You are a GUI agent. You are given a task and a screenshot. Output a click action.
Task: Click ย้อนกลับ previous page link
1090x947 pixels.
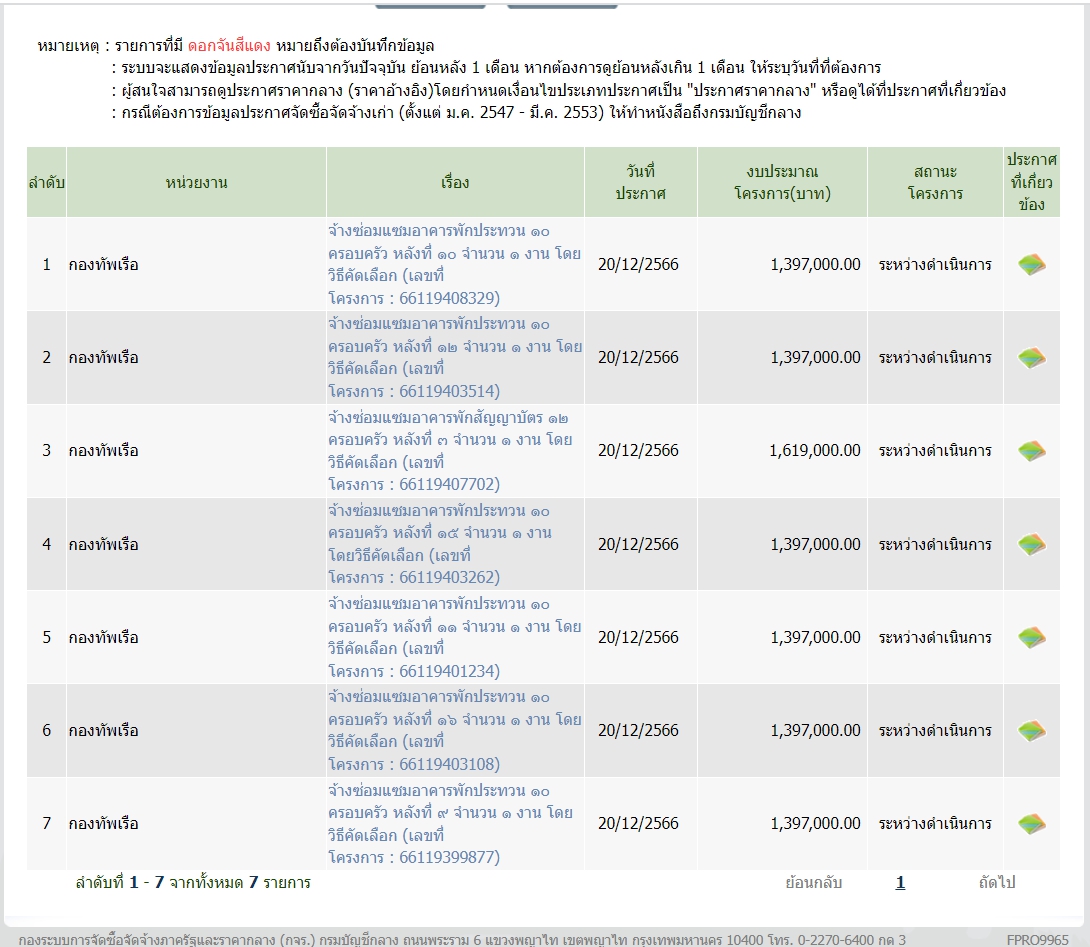click(x=813, y=882)
